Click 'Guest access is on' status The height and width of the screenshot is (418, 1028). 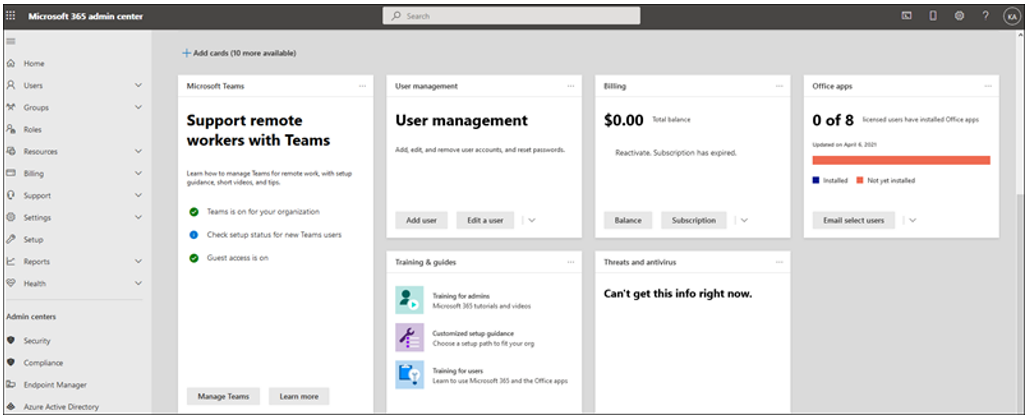click(237, 258)
